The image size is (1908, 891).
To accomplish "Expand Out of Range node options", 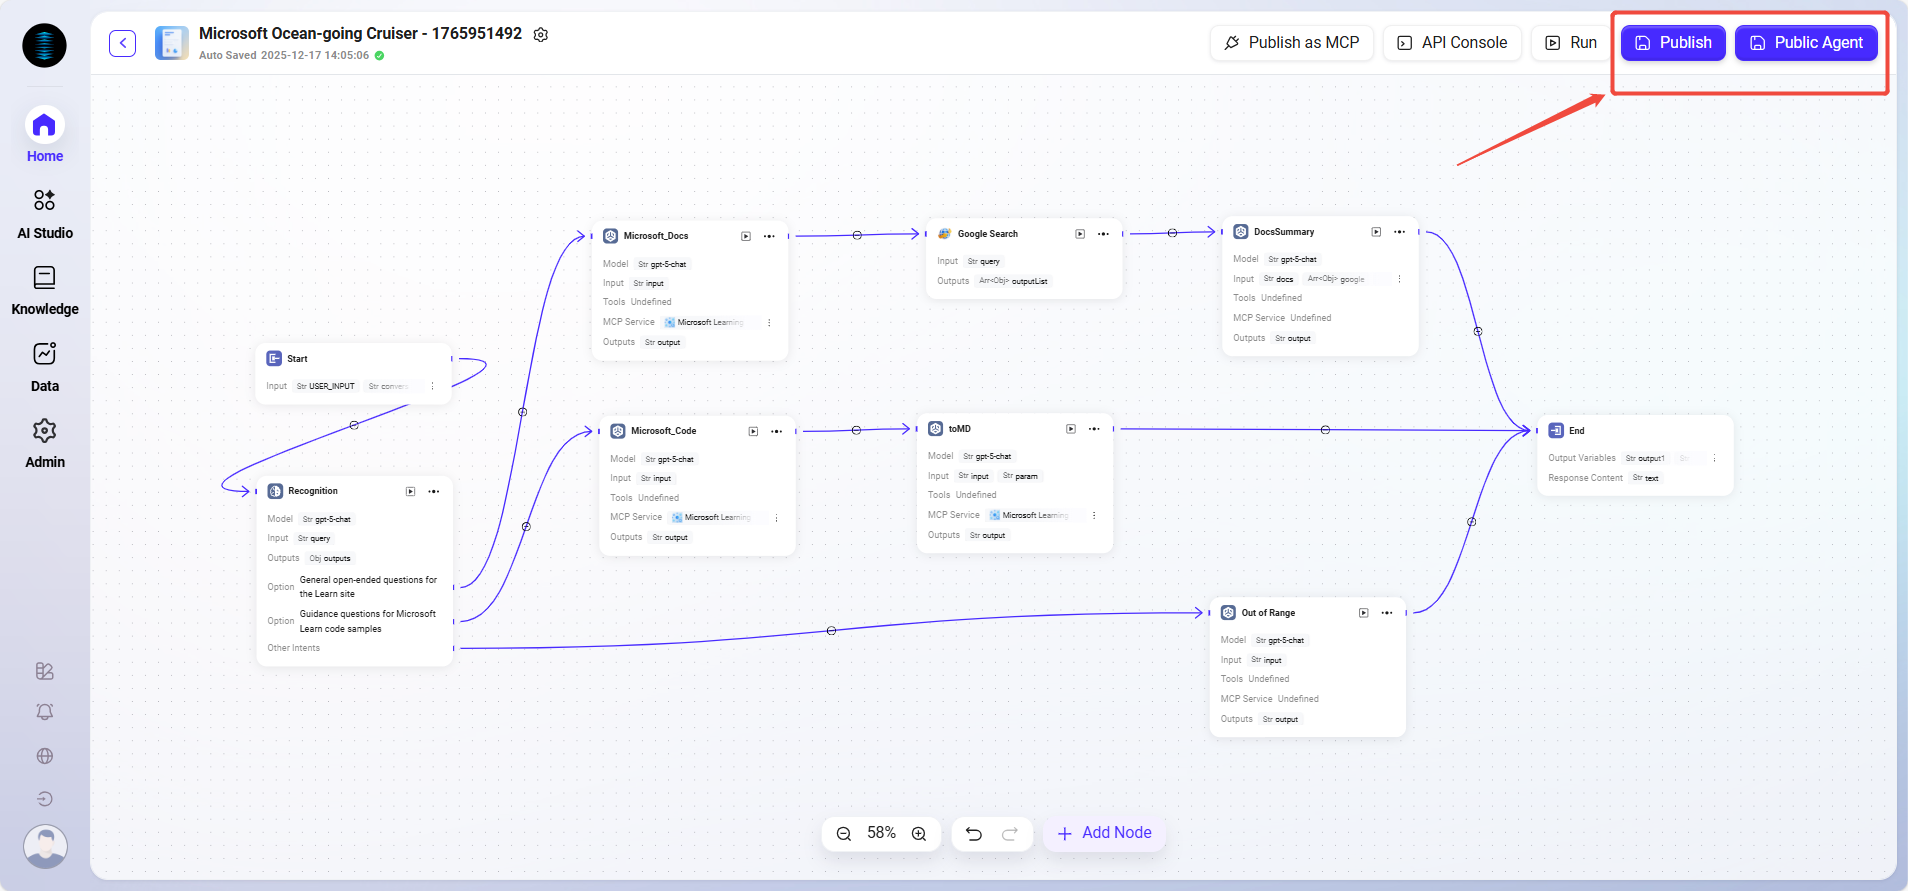I will click(x=1387, y=613).
